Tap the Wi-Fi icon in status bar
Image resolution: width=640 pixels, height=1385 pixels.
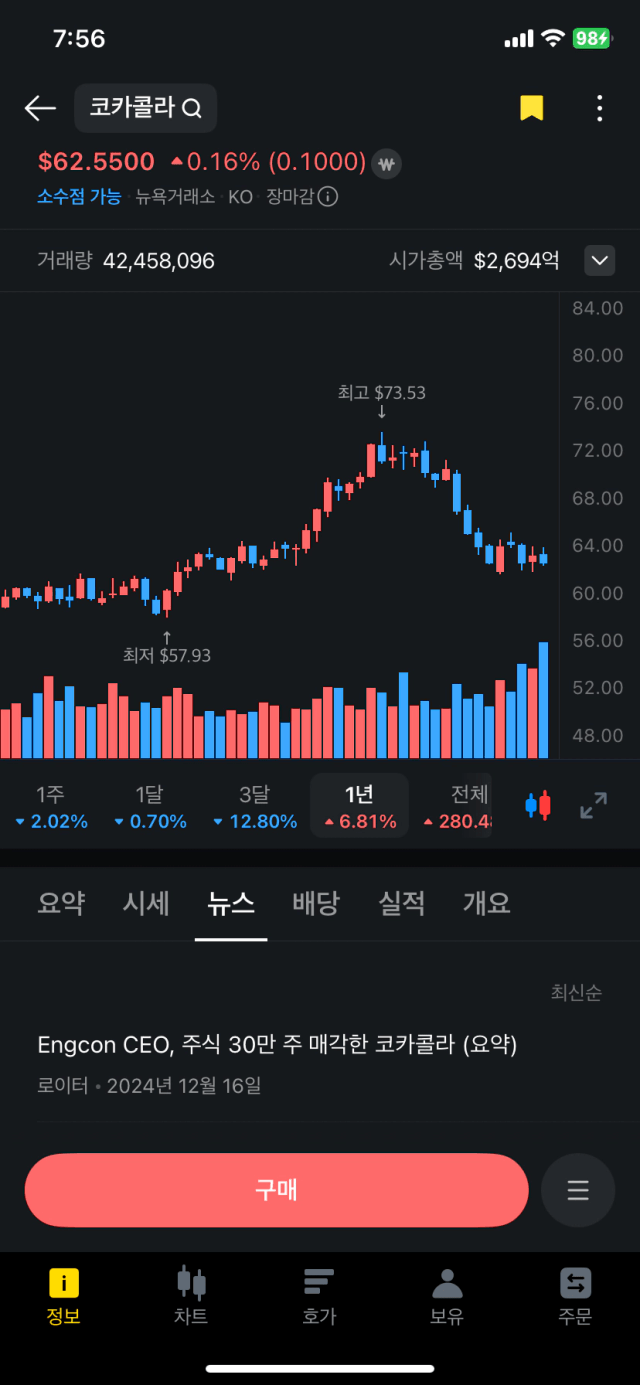(553, 39)
